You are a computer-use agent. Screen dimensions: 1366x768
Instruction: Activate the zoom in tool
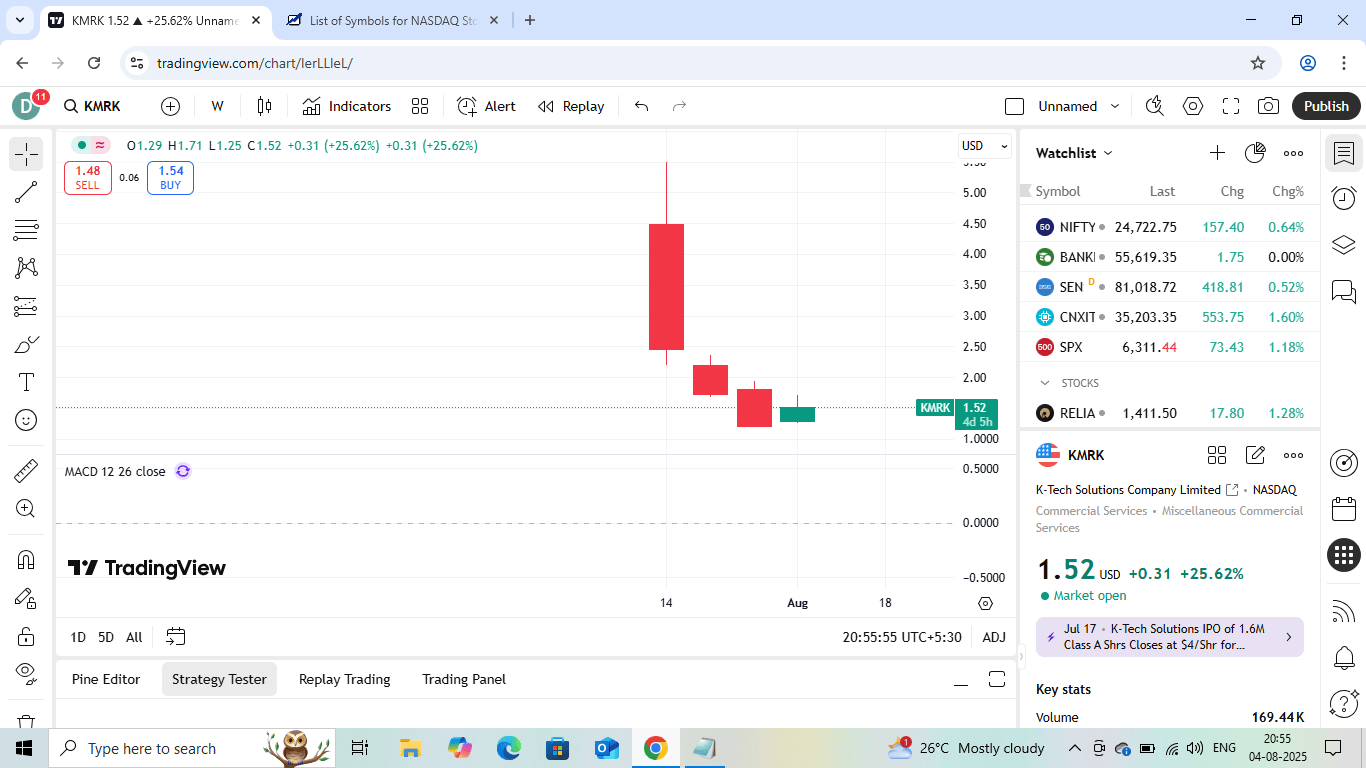(26, 508)
